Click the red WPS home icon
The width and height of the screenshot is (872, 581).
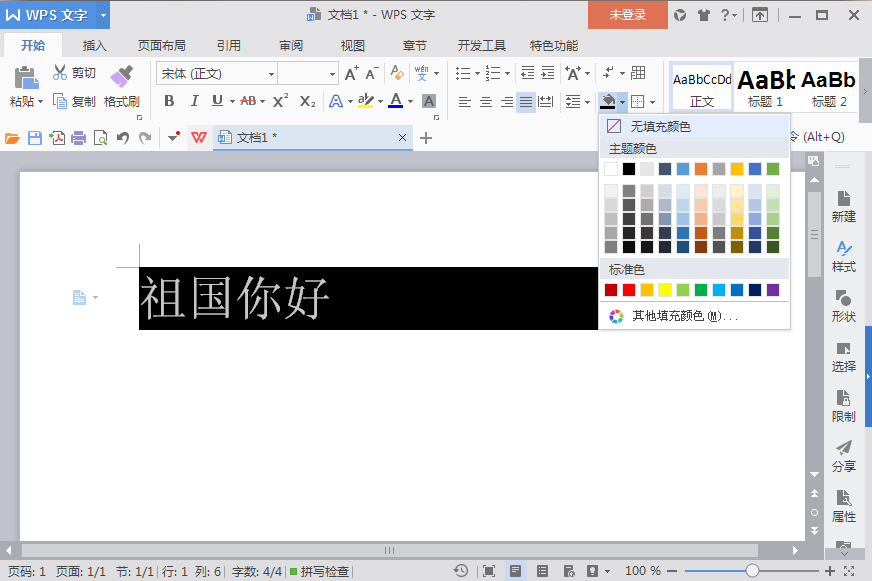(x=199, y=137)
